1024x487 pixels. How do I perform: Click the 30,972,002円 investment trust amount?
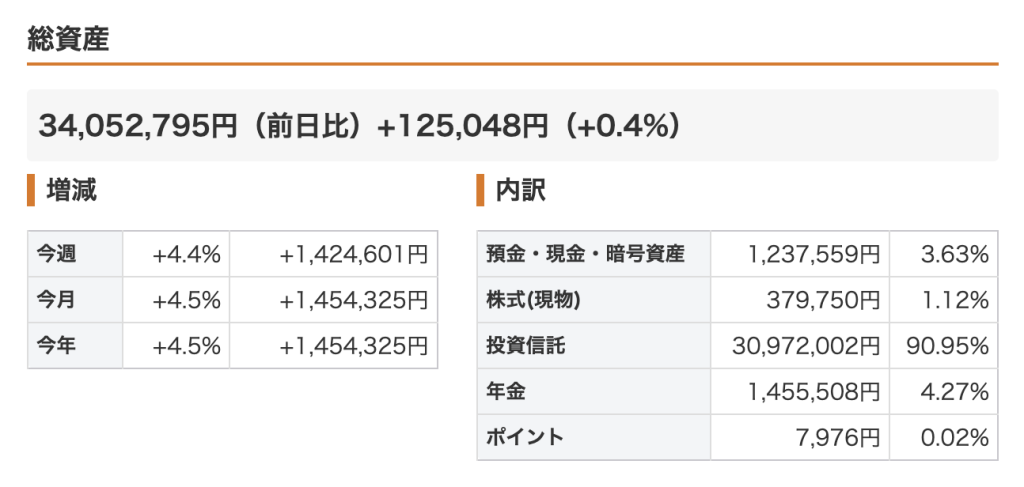tap(806, 346)
